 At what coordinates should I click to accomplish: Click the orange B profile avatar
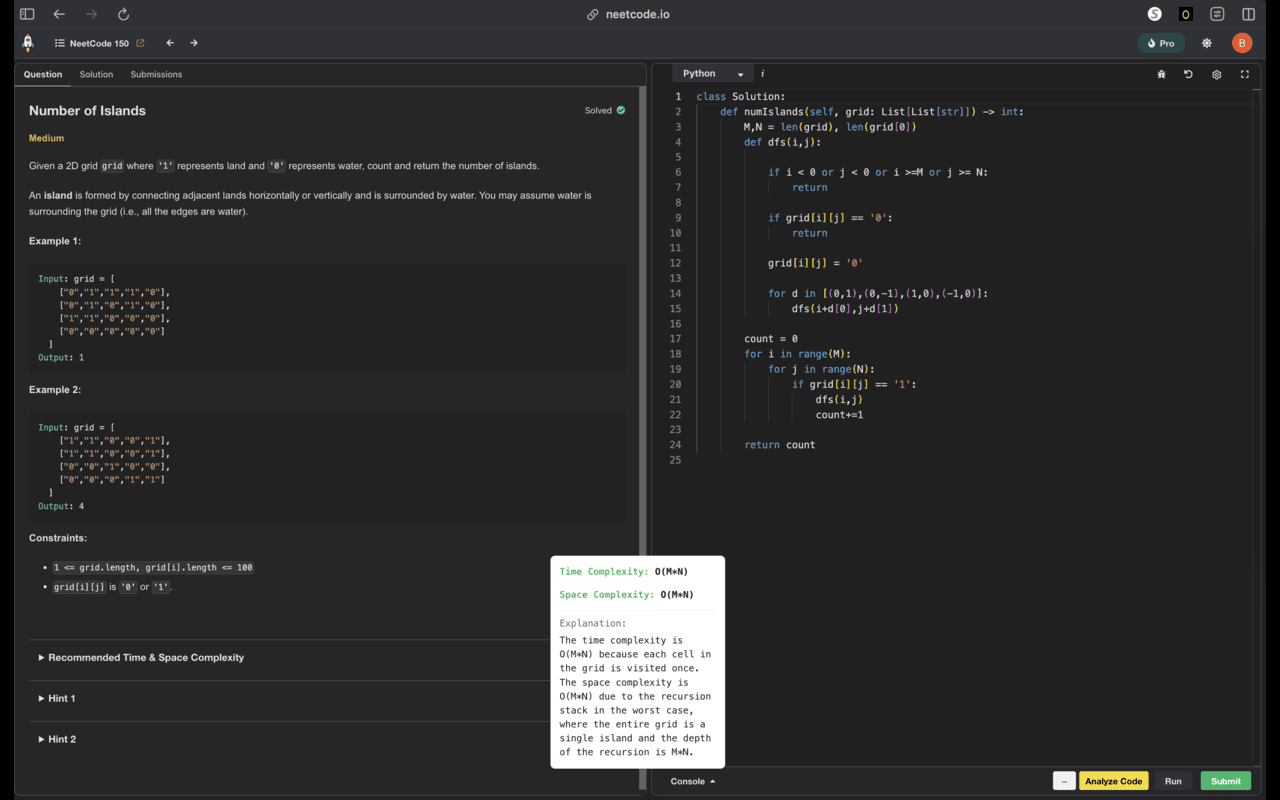[x=1241, y=43]
